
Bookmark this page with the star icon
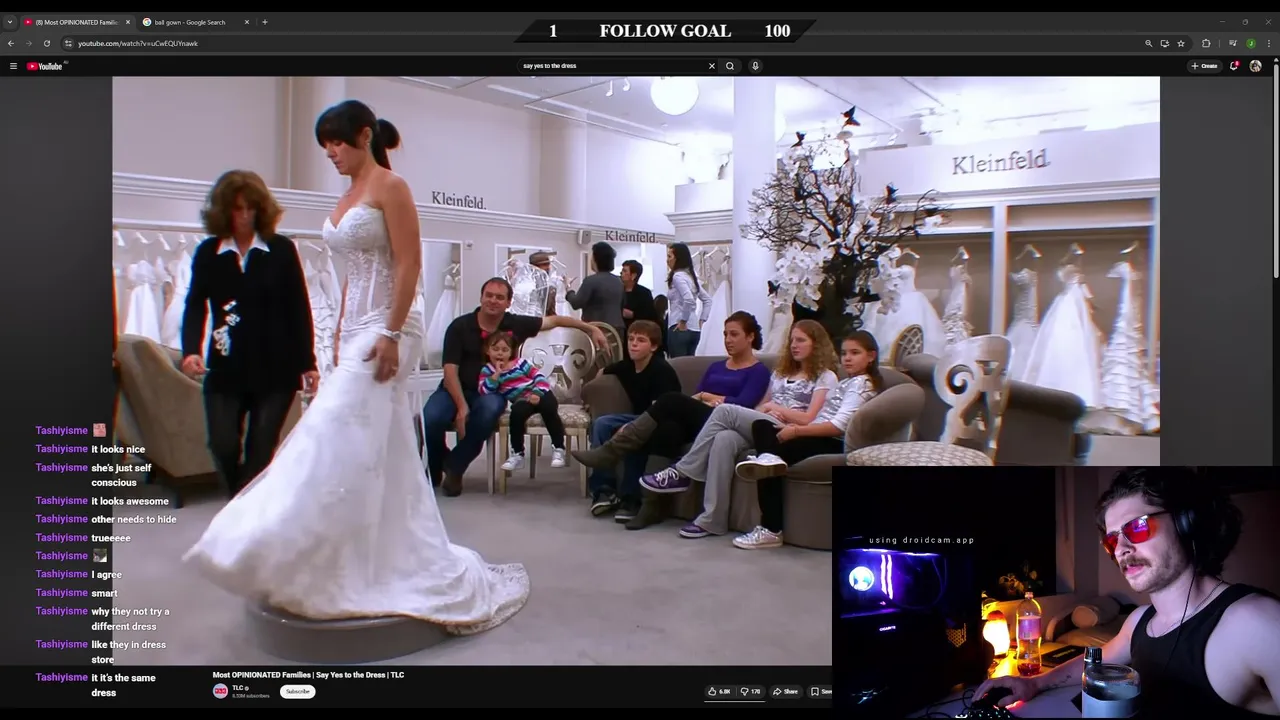pyautogui.click(x=1181, y=43)
